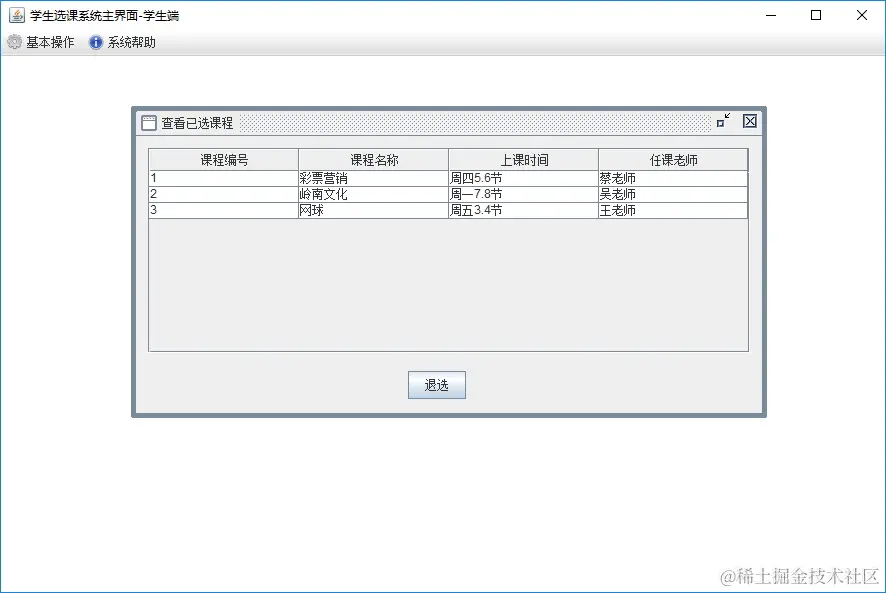This screenshot has width=886, height=593.
Task: Click the gear icon beside 基本操作
Action: [x=14, y=42]
